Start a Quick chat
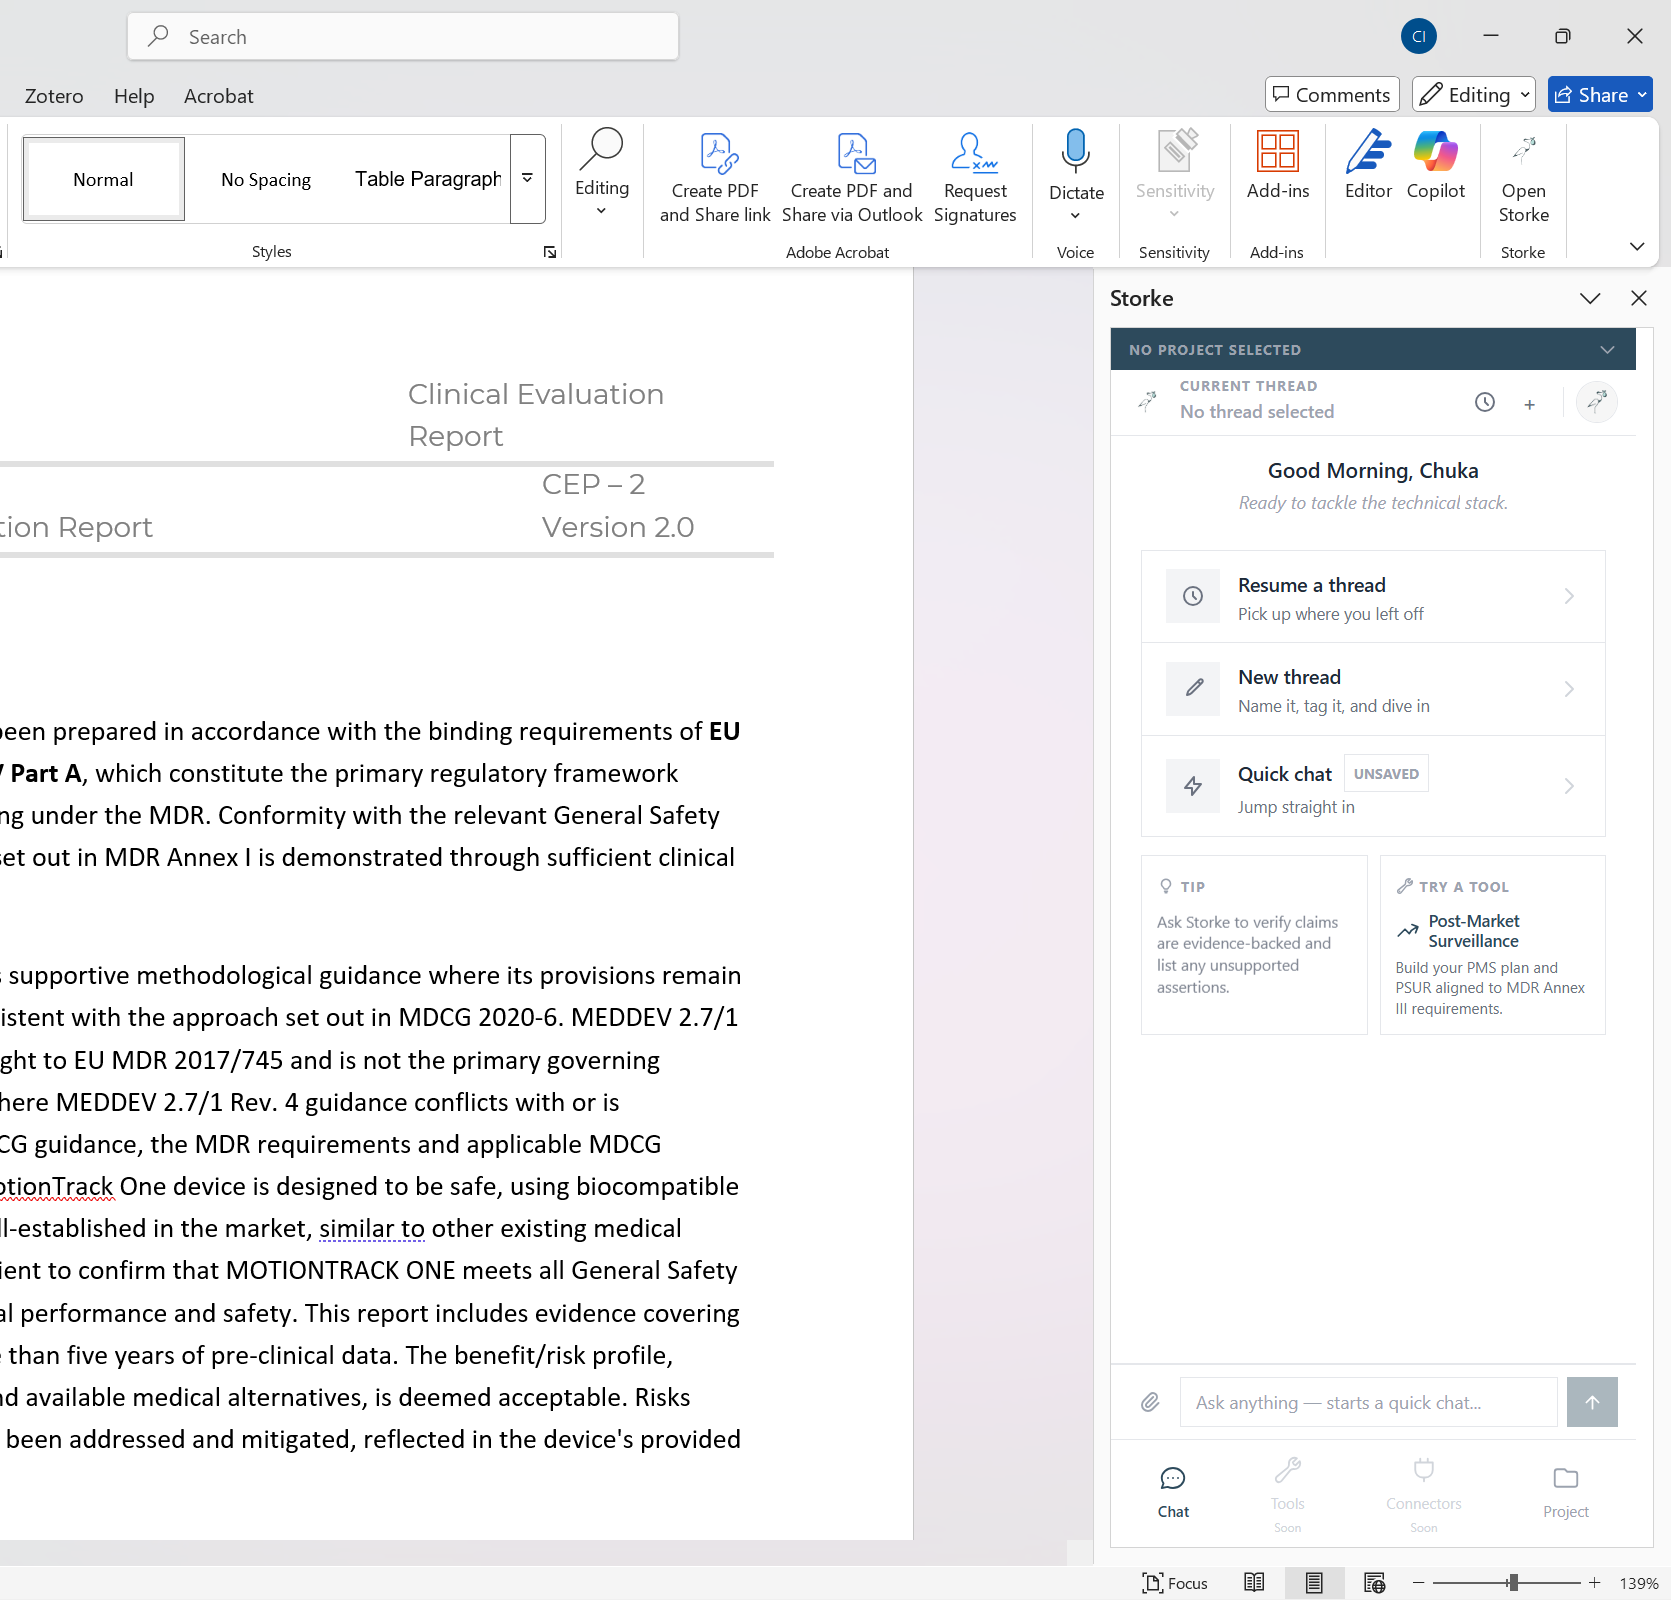 coord(1373,786)
